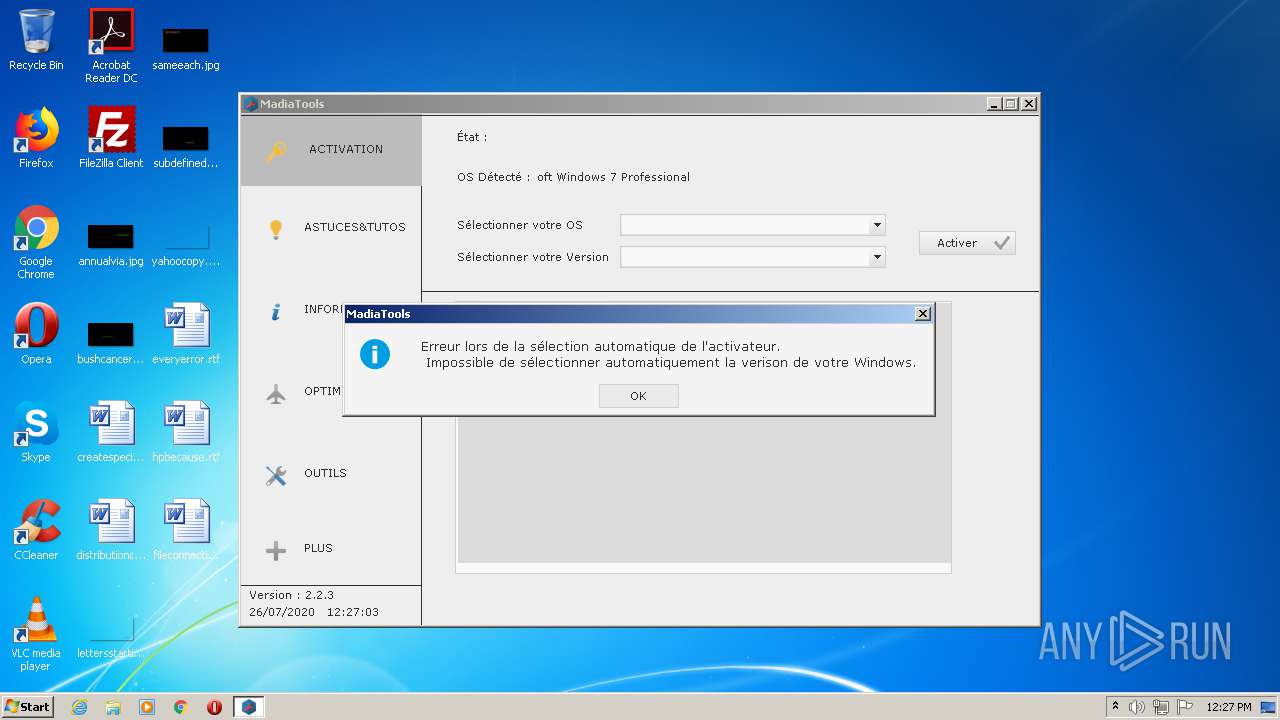Open Windows Explorer from taskbar

coord(113,707)
